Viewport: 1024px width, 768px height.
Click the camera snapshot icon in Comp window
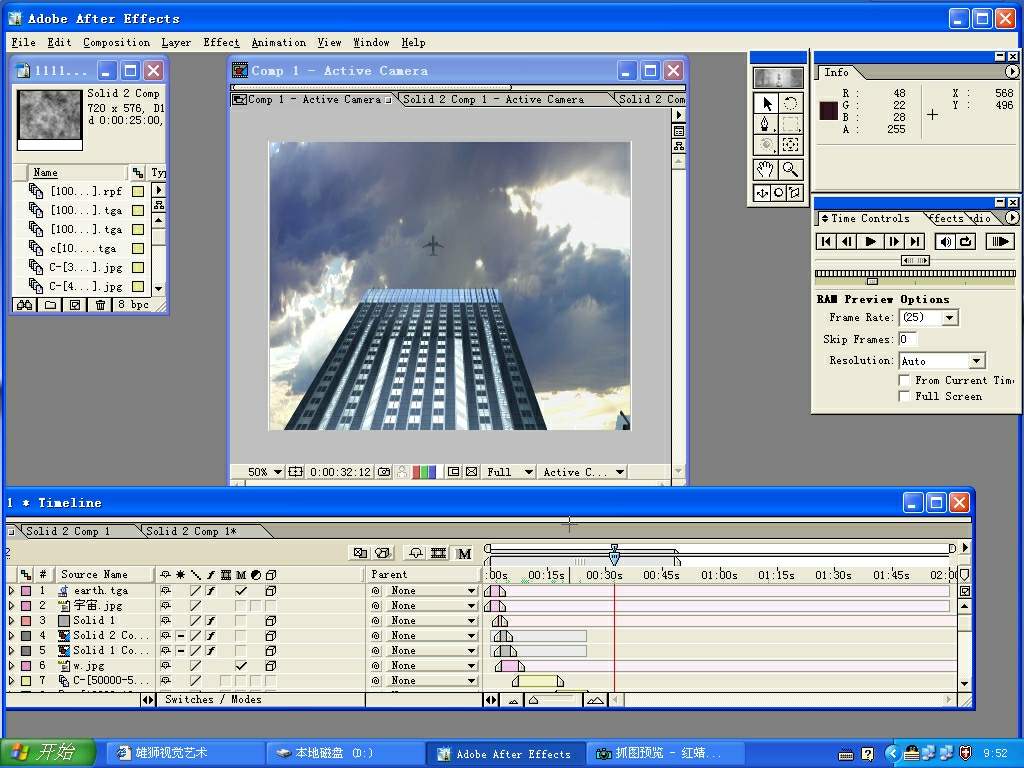[x=384, y=472]
